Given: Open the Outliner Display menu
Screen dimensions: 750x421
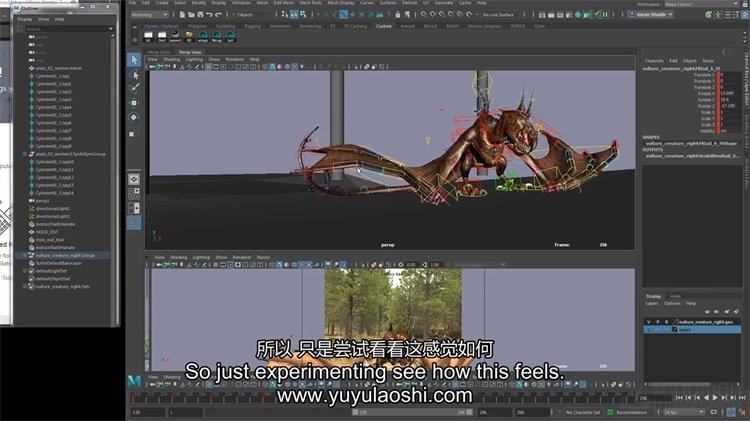Looking at the screenshot, I should click(24, 19).
